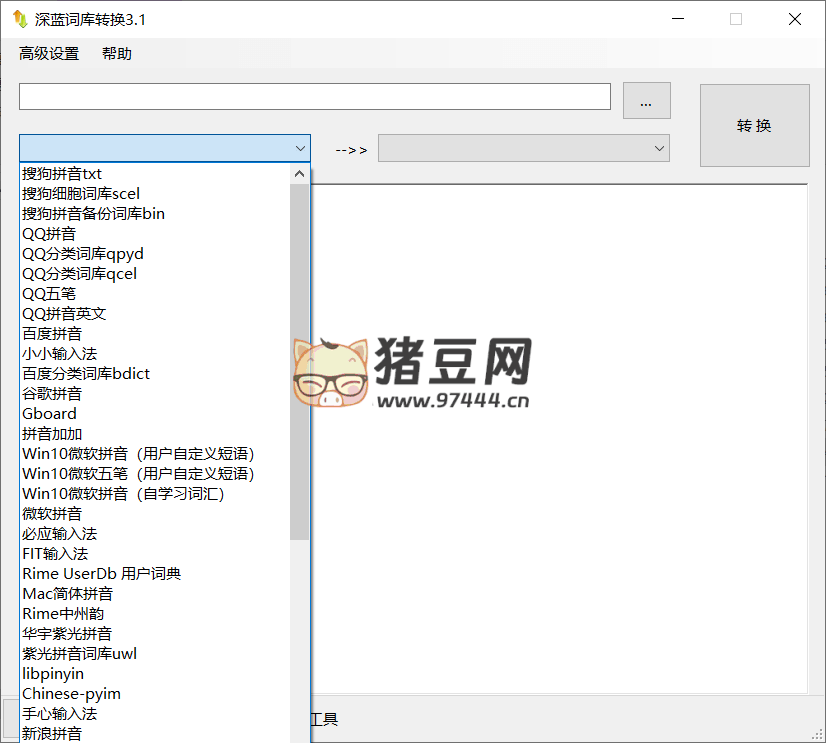Select 紫光拼音词库uwl
Viewport: 826px width, 743px height.
155,654
